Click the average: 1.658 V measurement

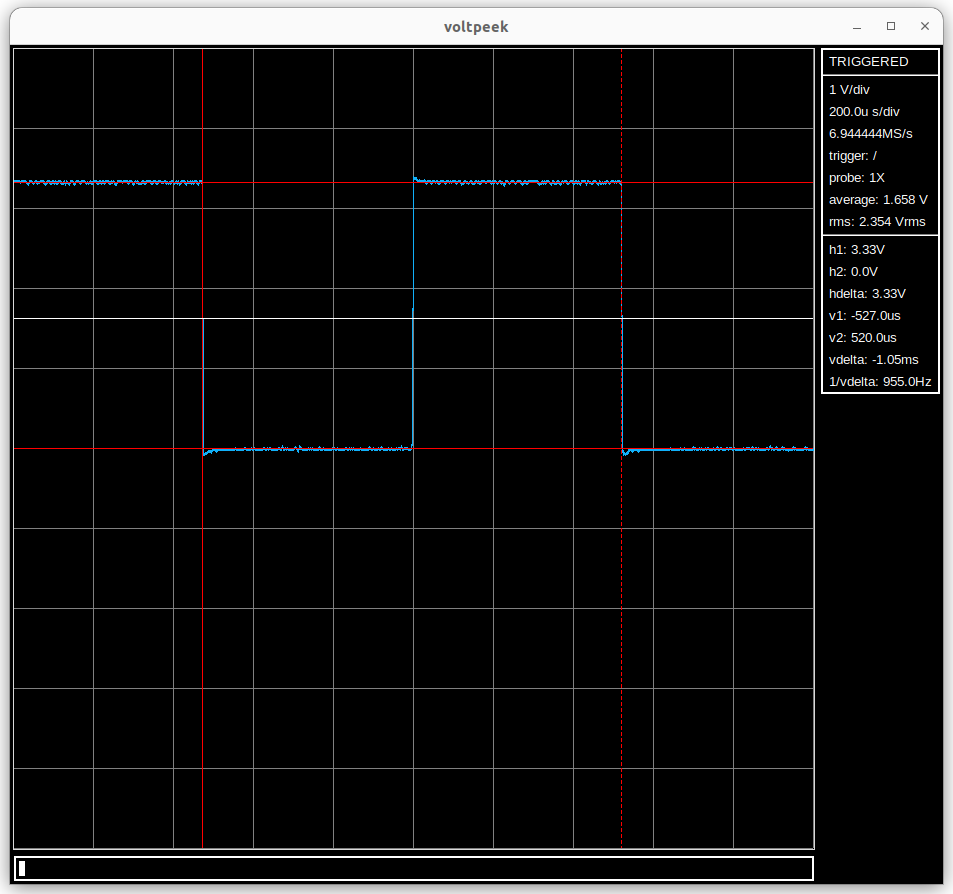pyautogui.click(x=877, y=200)
